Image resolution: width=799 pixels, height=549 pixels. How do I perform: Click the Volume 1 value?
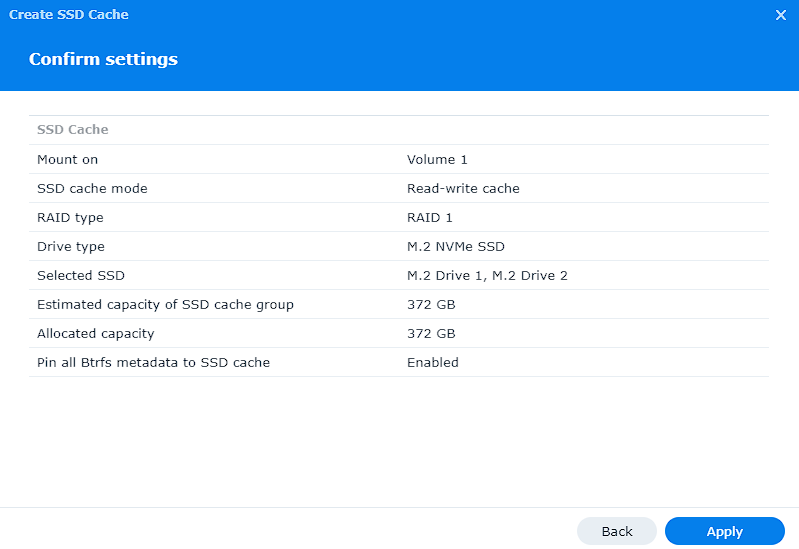tap(437, 160)
